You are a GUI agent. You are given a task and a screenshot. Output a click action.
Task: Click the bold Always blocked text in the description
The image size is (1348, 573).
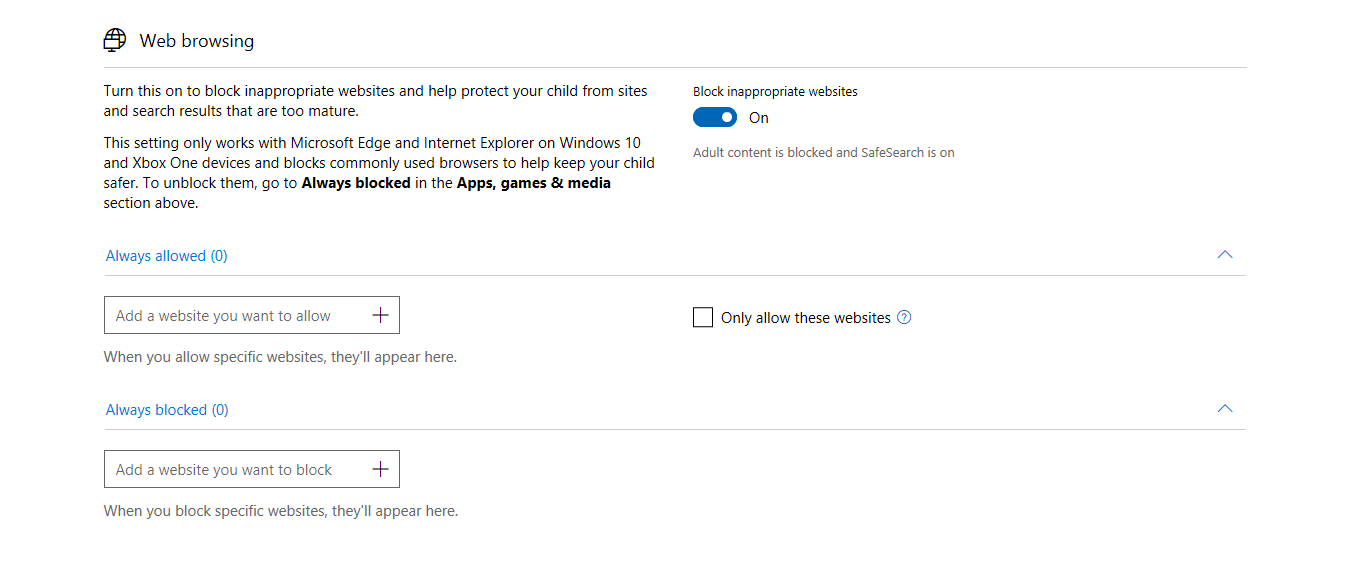point(356,183)
